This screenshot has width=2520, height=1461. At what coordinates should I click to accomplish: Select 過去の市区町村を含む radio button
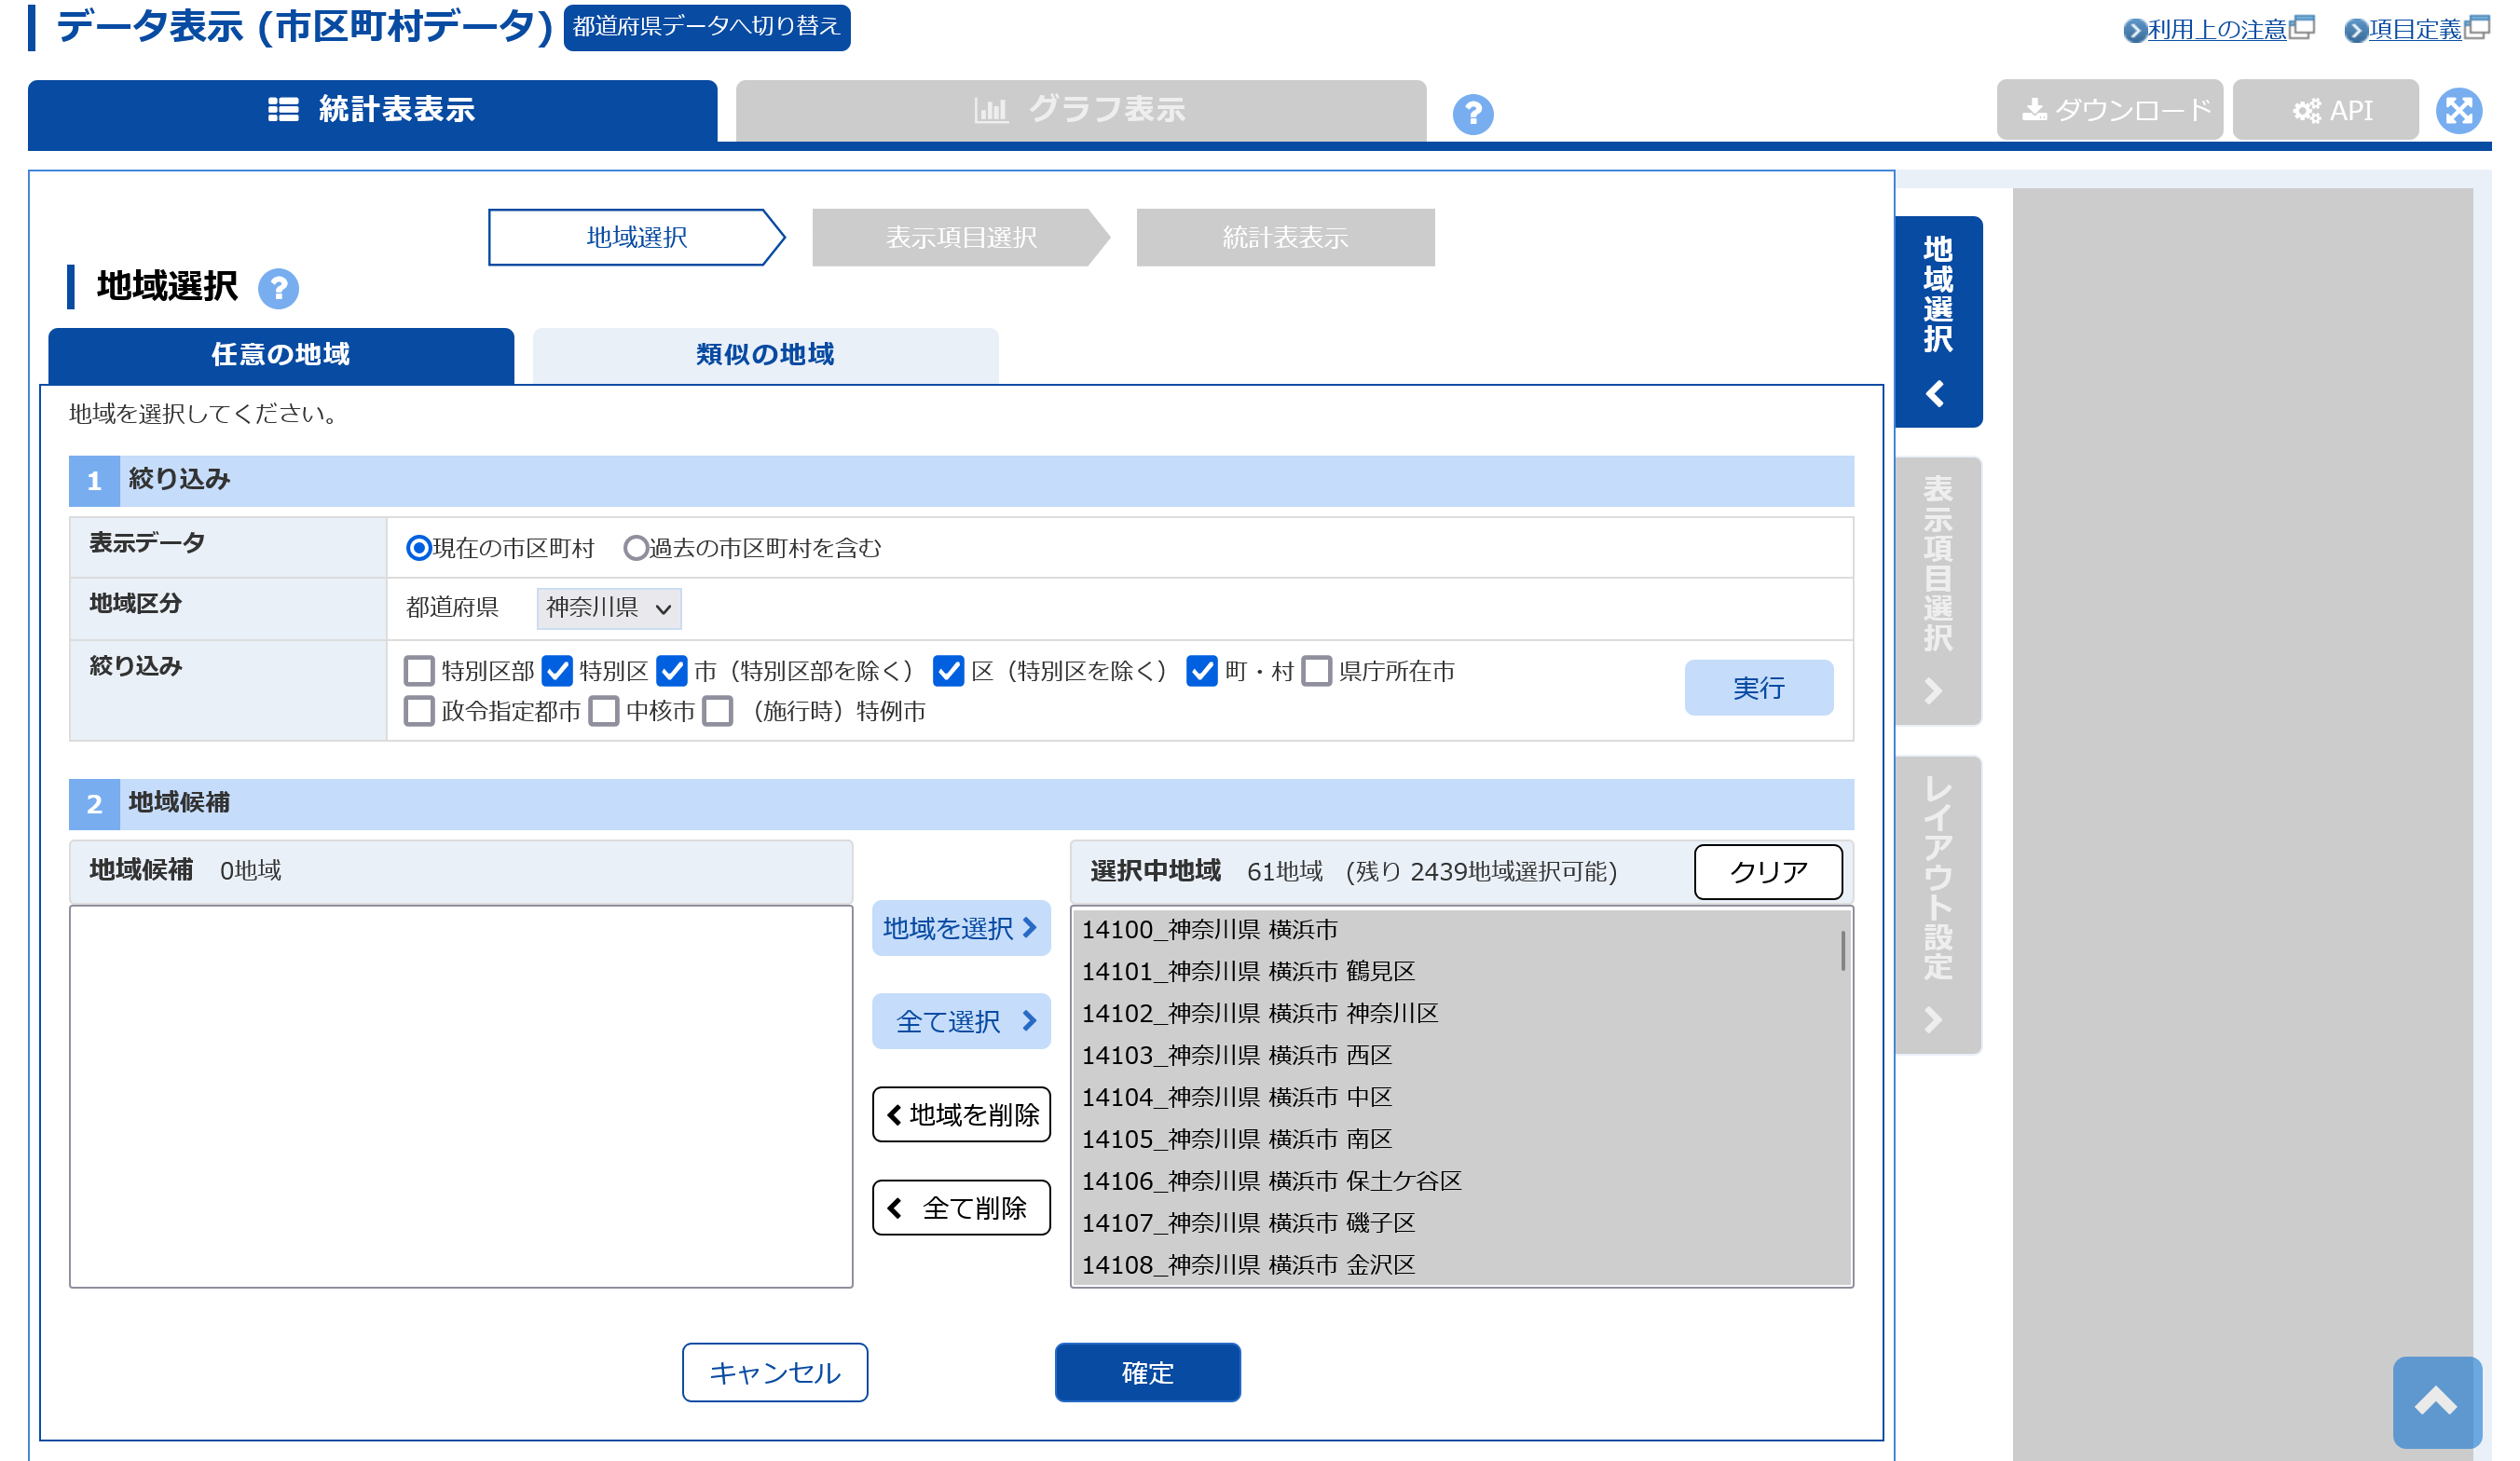coord(635,548)
